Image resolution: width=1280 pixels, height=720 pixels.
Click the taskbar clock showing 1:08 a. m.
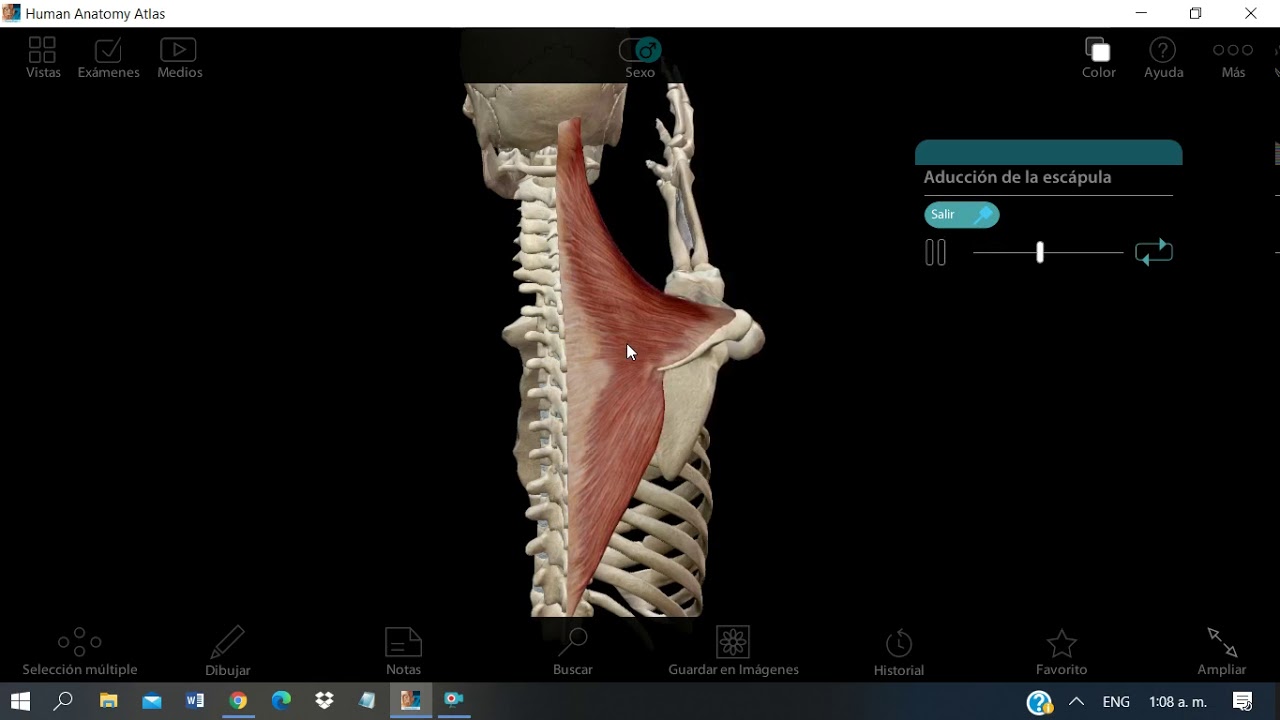coord(1178,702)
